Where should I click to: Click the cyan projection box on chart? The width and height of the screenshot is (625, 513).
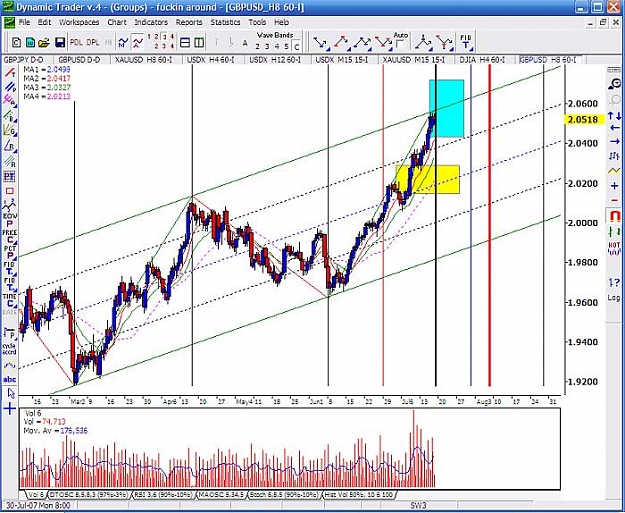(x=446, y=108)
